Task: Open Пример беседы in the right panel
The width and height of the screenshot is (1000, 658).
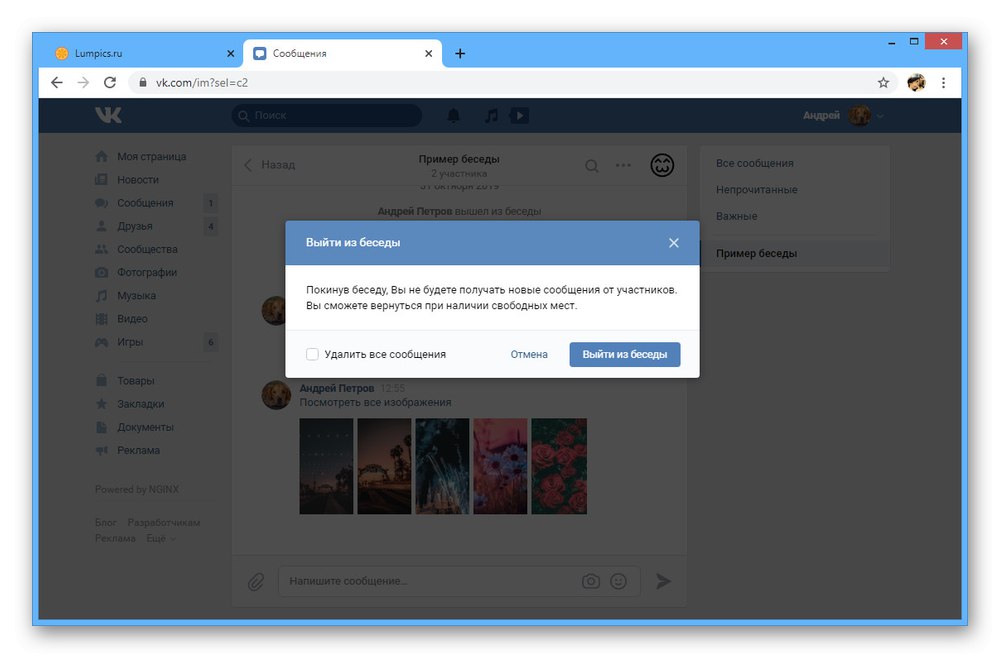Action: click(x=795, y=253)
